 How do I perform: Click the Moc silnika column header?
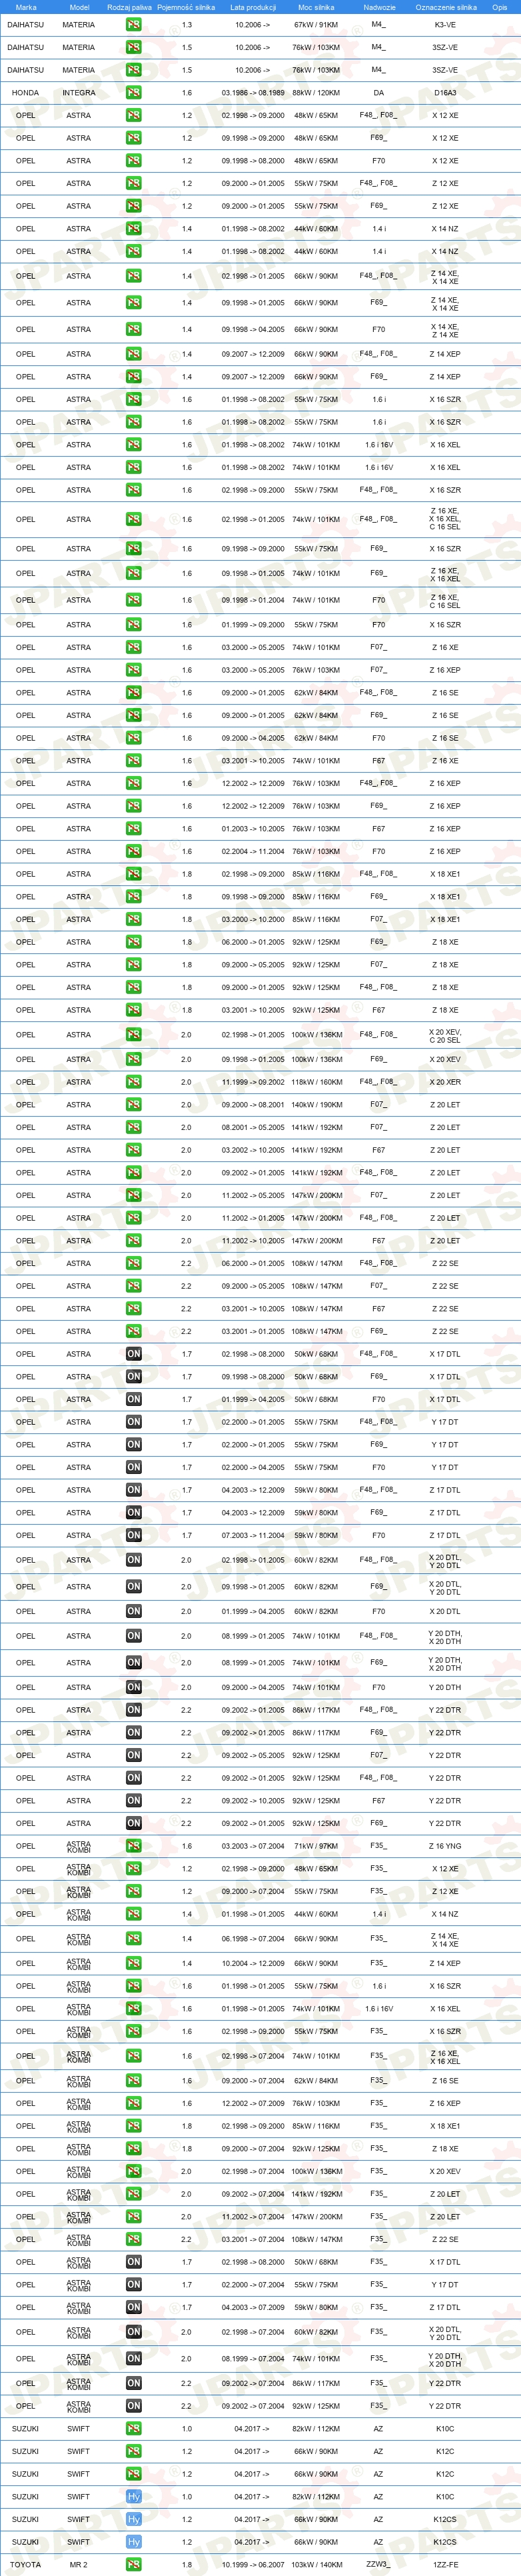(x=316, y=7)
